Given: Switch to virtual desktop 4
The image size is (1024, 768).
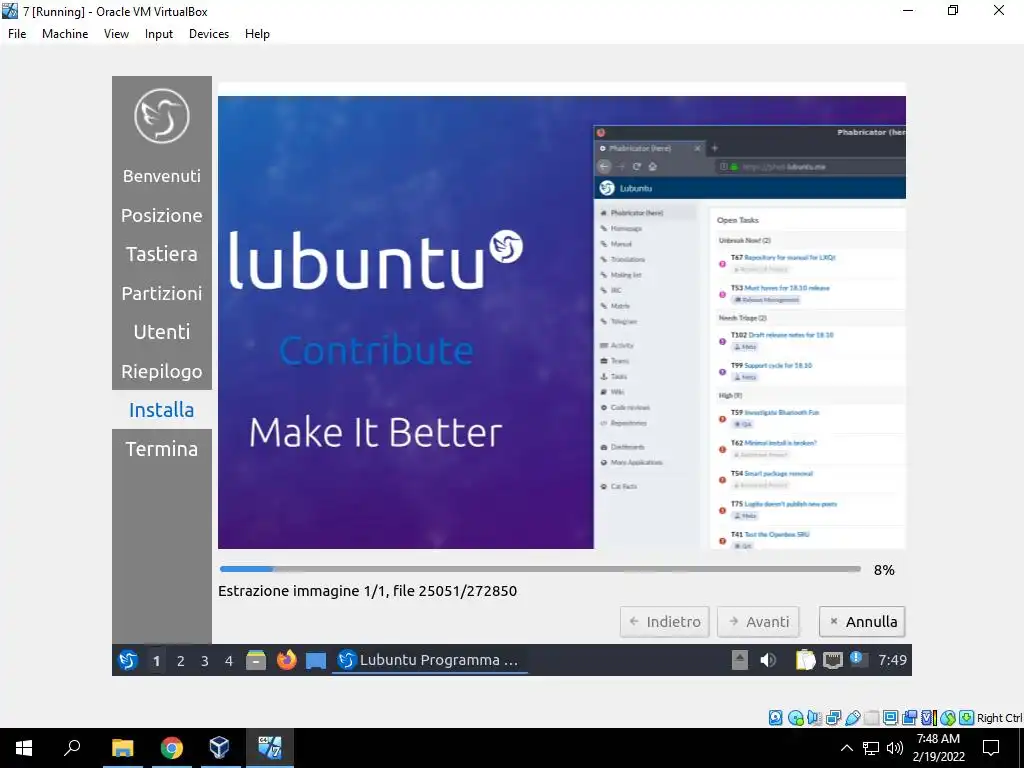Looking at the screenshot, I should click(229, 661).
